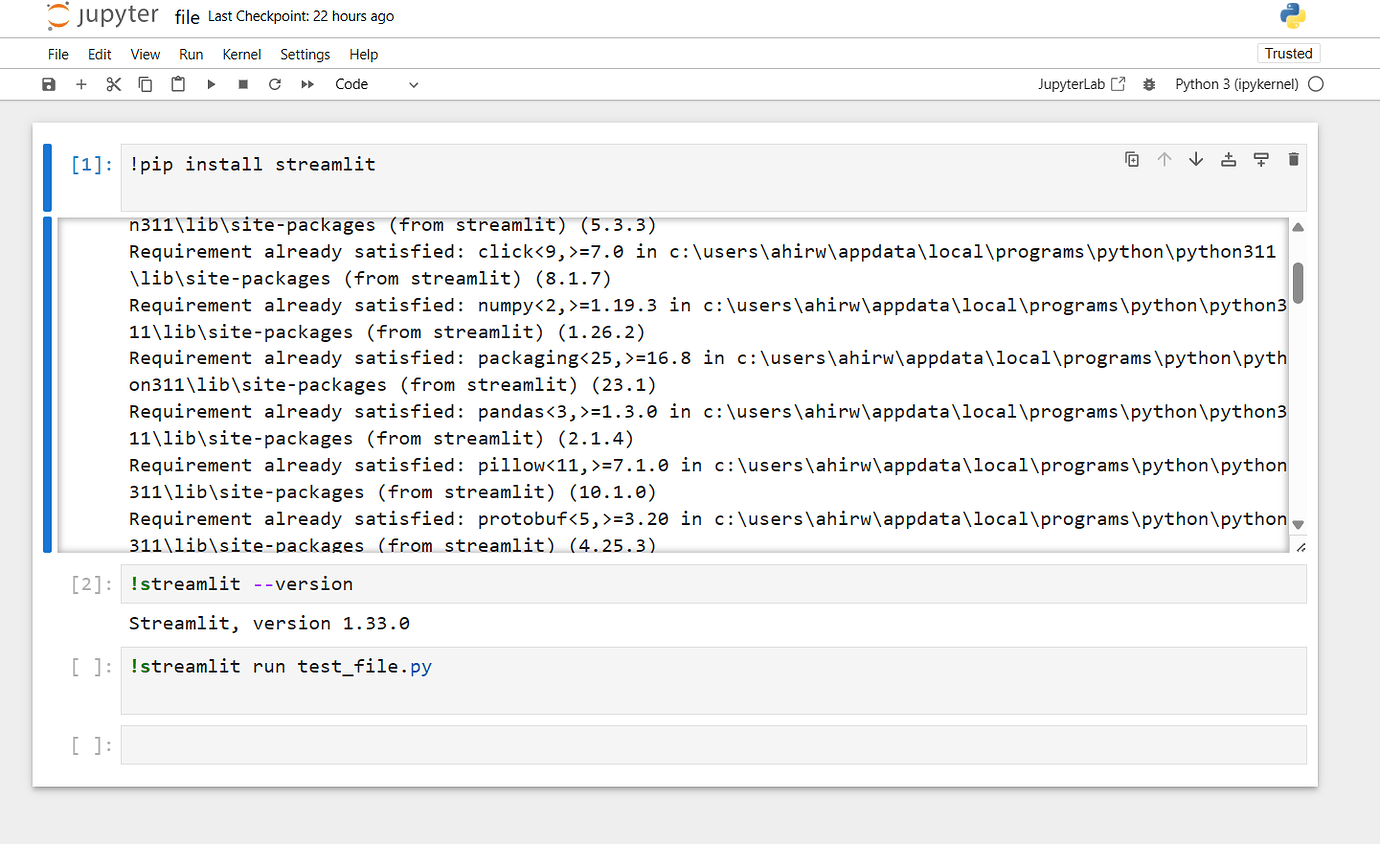Screen dimensions: 1380x844
Task: Save the notebook
Action: pyautogui.click(x=48, y=84)
